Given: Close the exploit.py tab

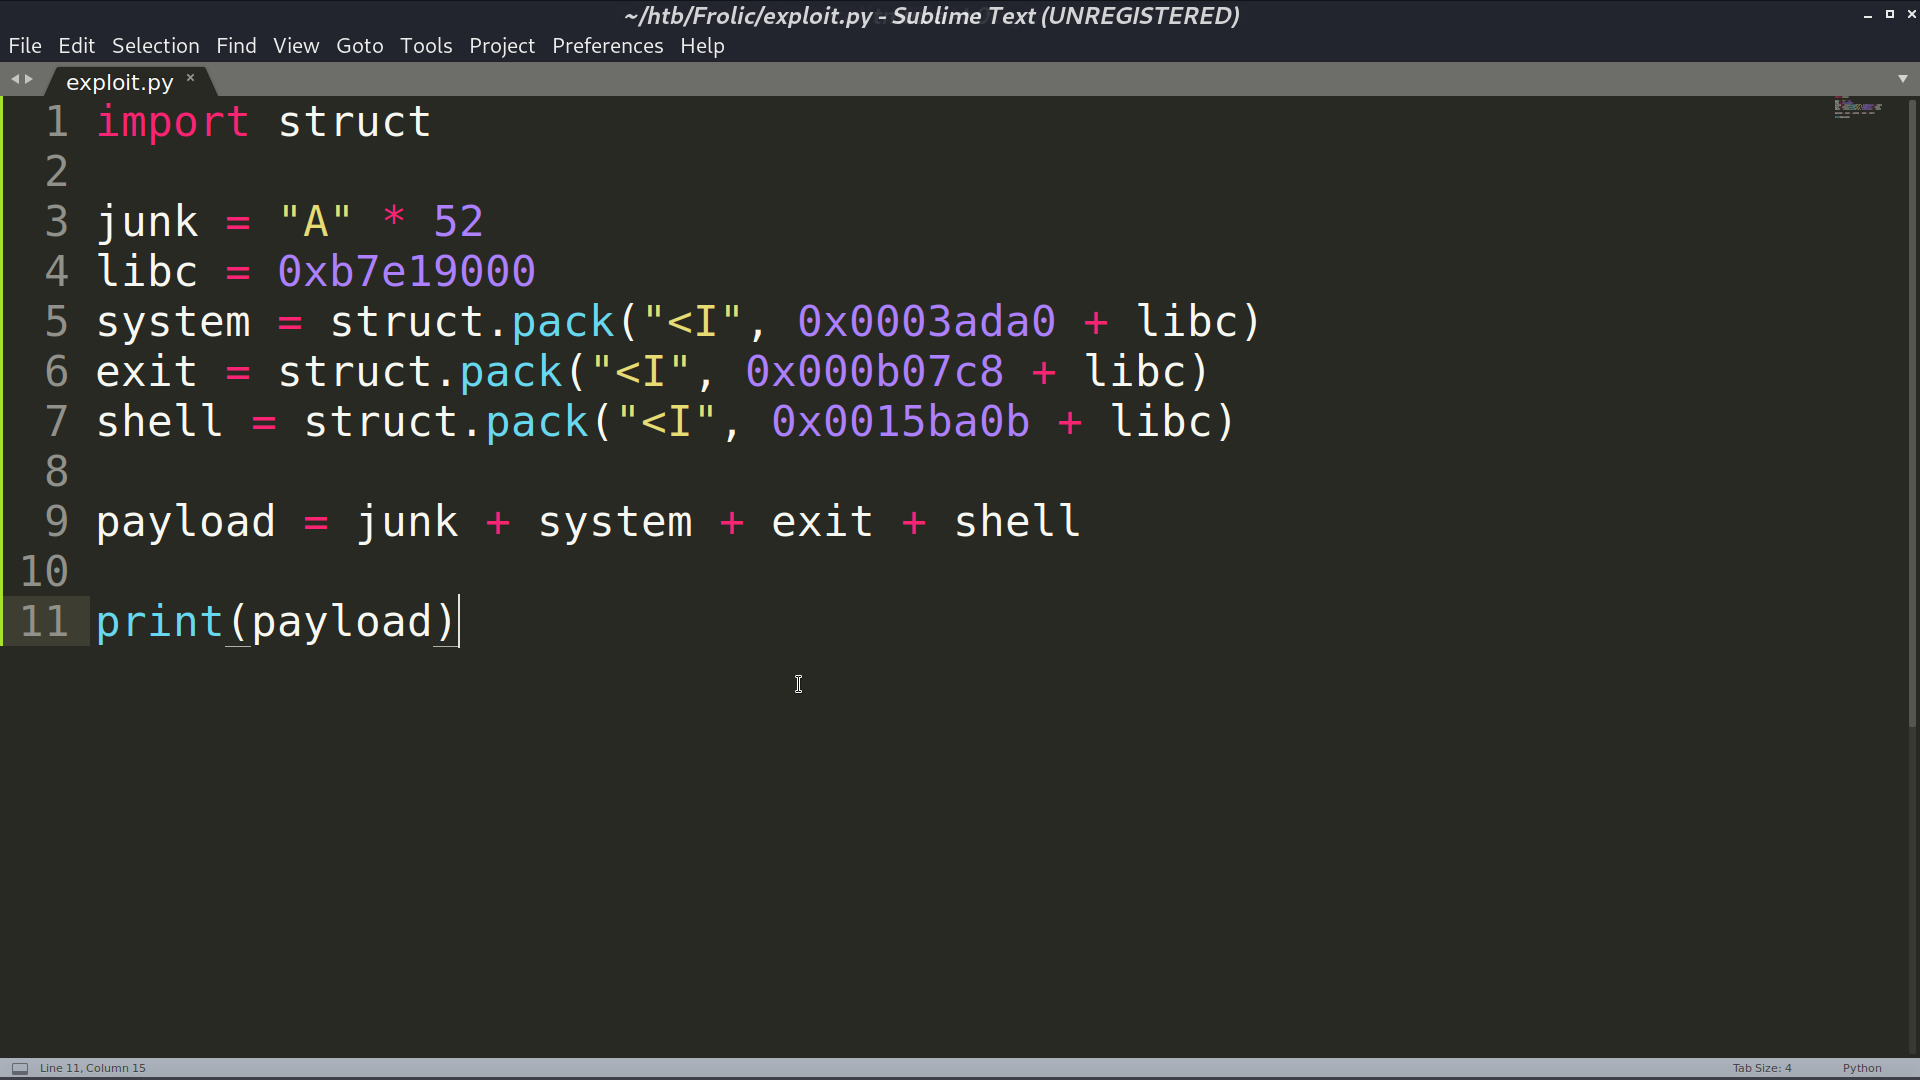Looking at the screenshot, I should point(190,77).
